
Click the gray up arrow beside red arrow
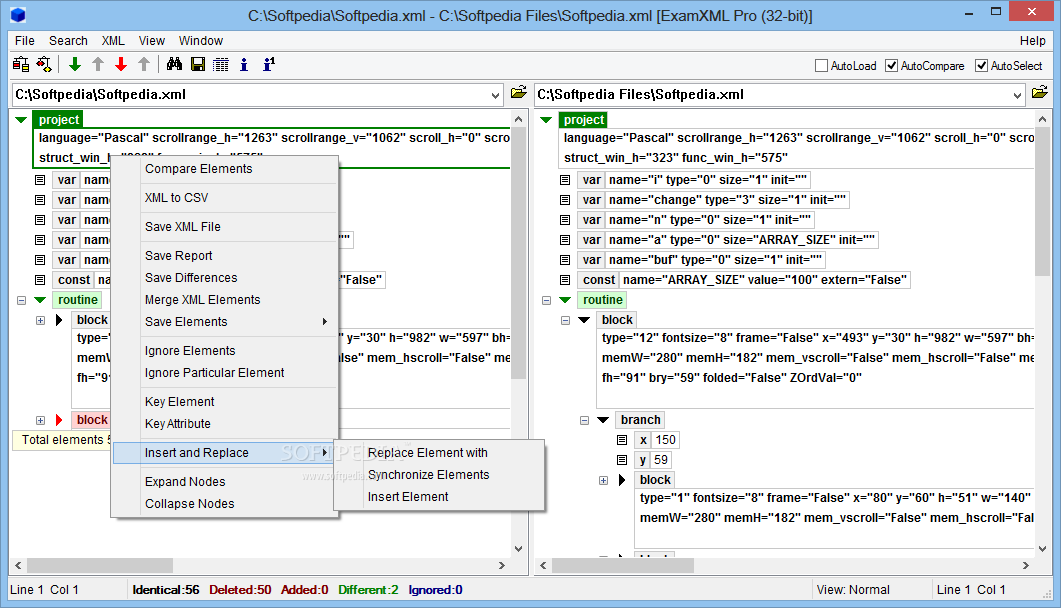tap(144, 64)
